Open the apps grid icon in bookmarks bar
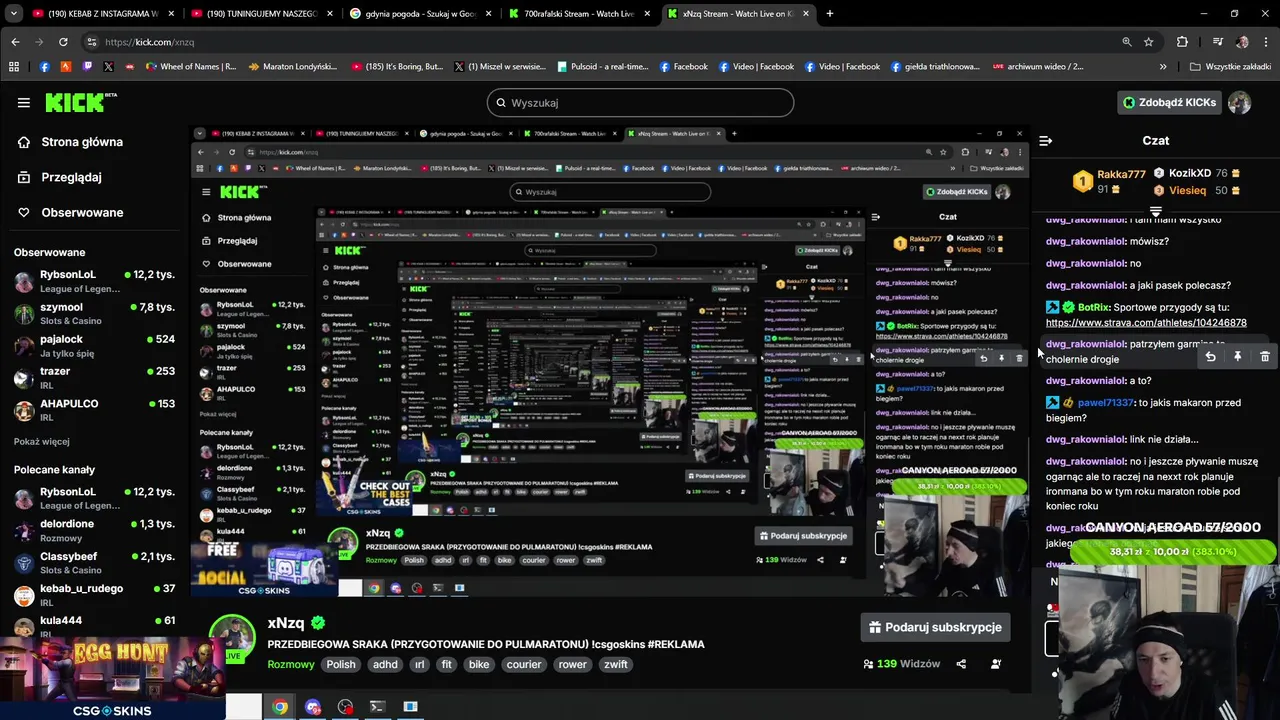 coord(14,67)
